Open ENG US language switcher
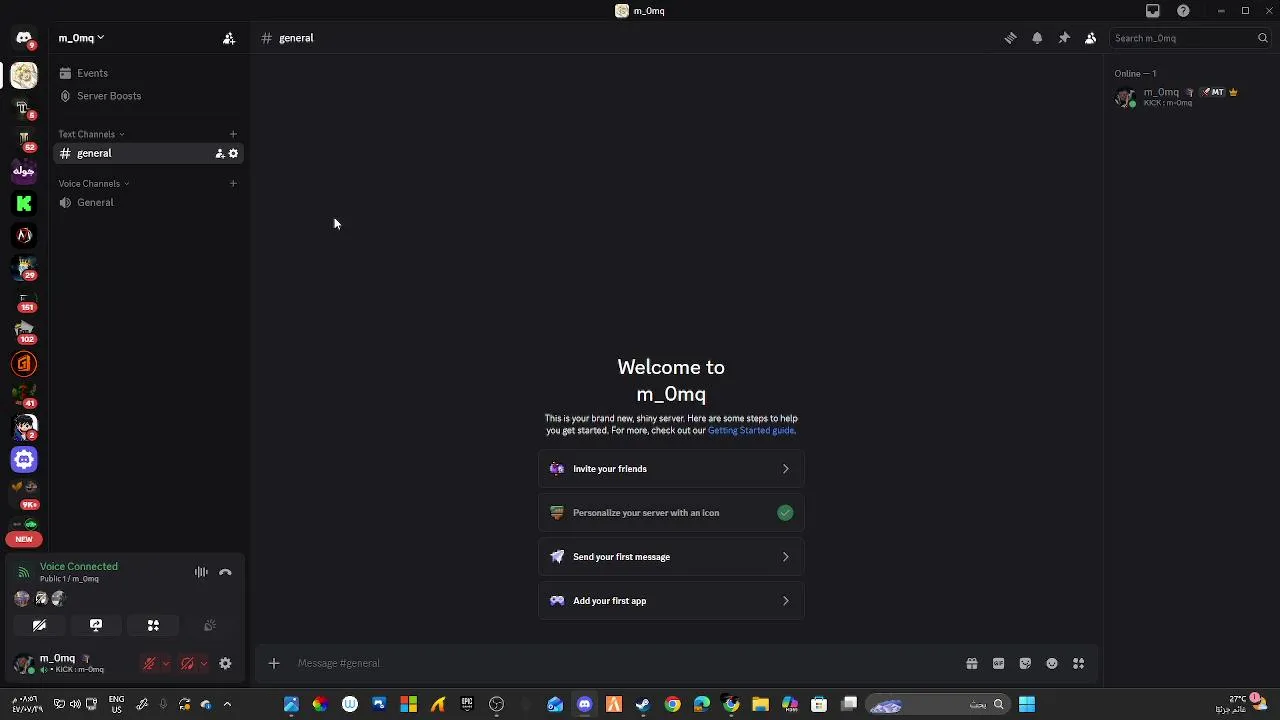This screenshot has width=1280, height=720. (116, 704)
